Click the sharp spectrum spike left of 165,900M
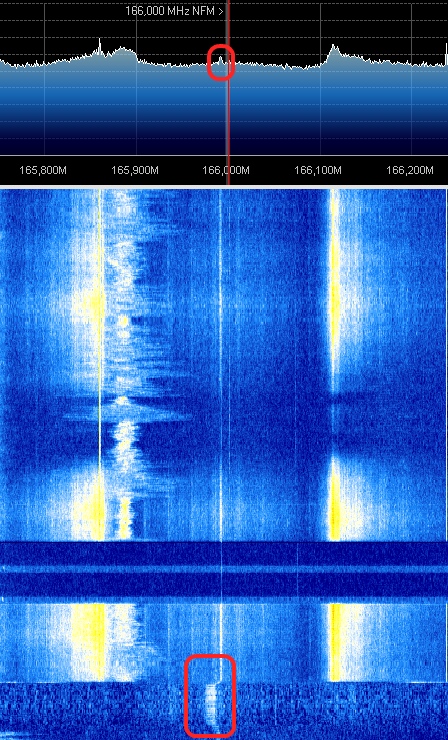Screen dimensions: 448x740 (100, 46)
